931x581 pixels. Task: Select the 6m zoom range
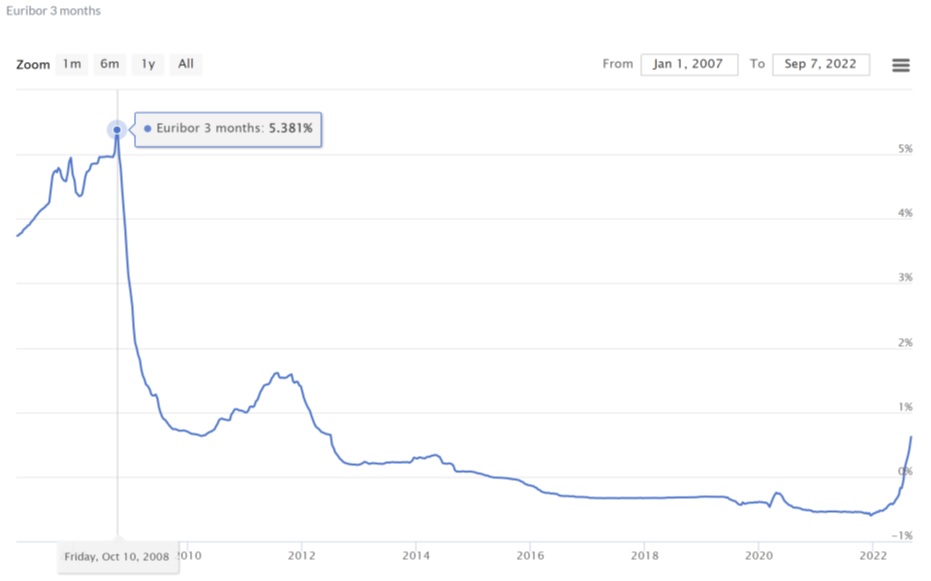tap(109, 64)
